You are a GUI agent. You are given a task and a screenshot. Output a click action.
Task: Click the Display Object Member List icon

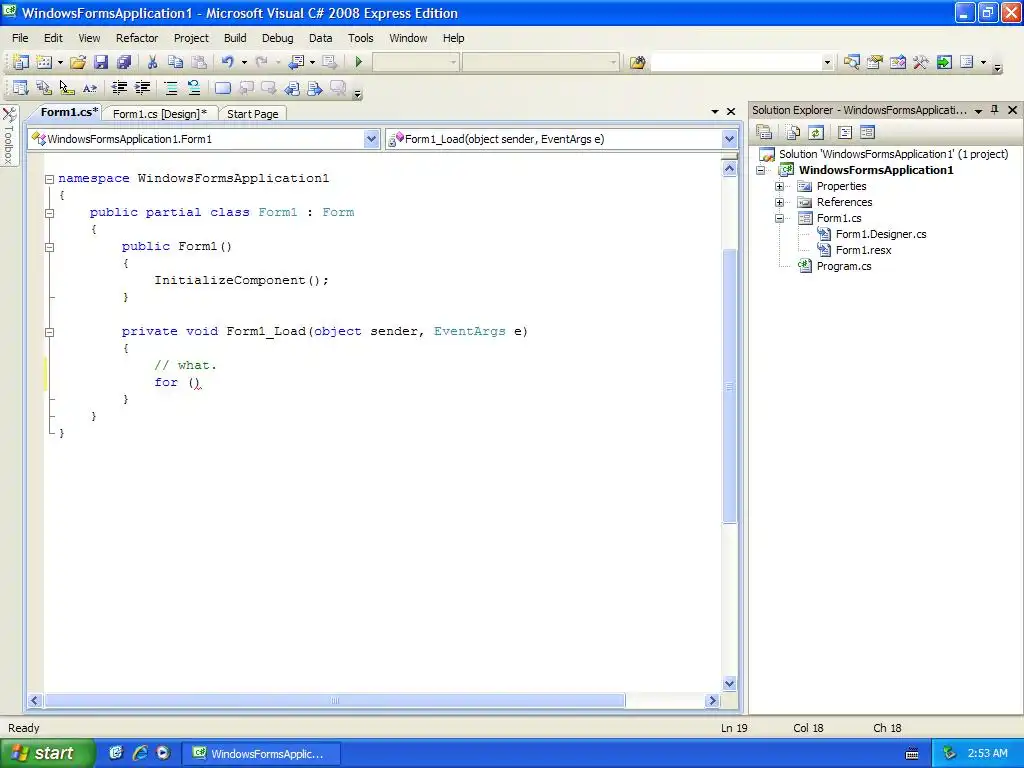[21, 88]
